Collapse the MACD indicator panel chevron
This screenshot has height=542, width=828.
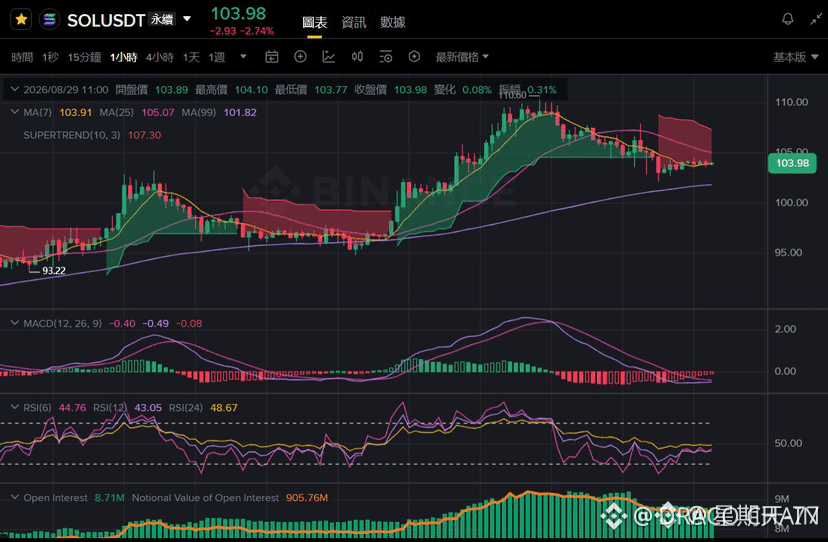pos(15,323)
